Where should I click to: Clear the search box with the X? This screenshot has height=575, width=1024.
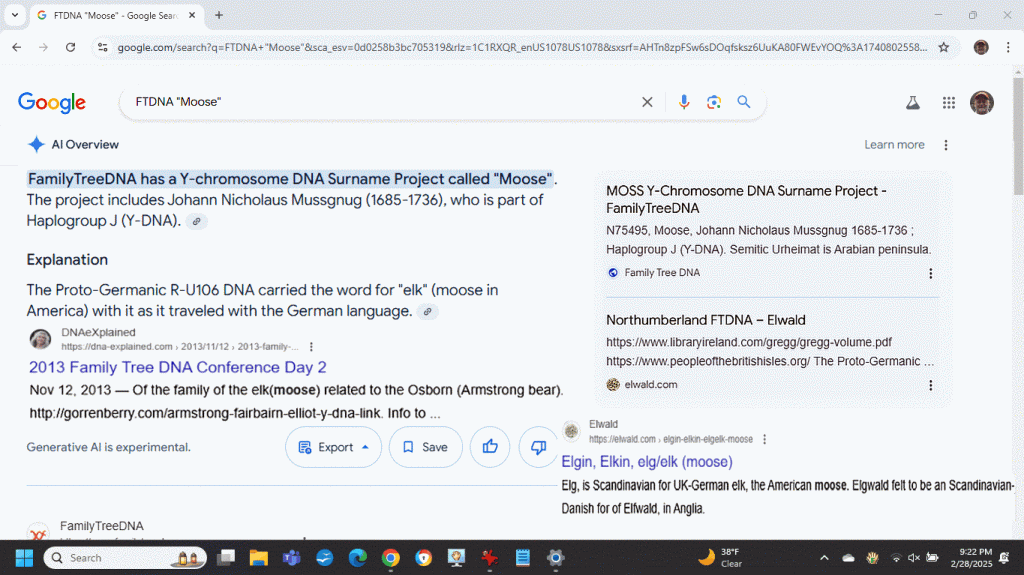[x=647, y=102]
